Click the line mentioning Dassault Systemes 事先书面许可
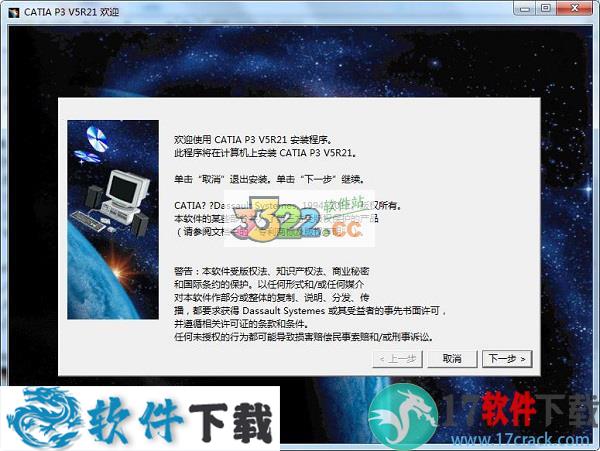This screenshot has height=451, width=600. click(x=310, y=311)
